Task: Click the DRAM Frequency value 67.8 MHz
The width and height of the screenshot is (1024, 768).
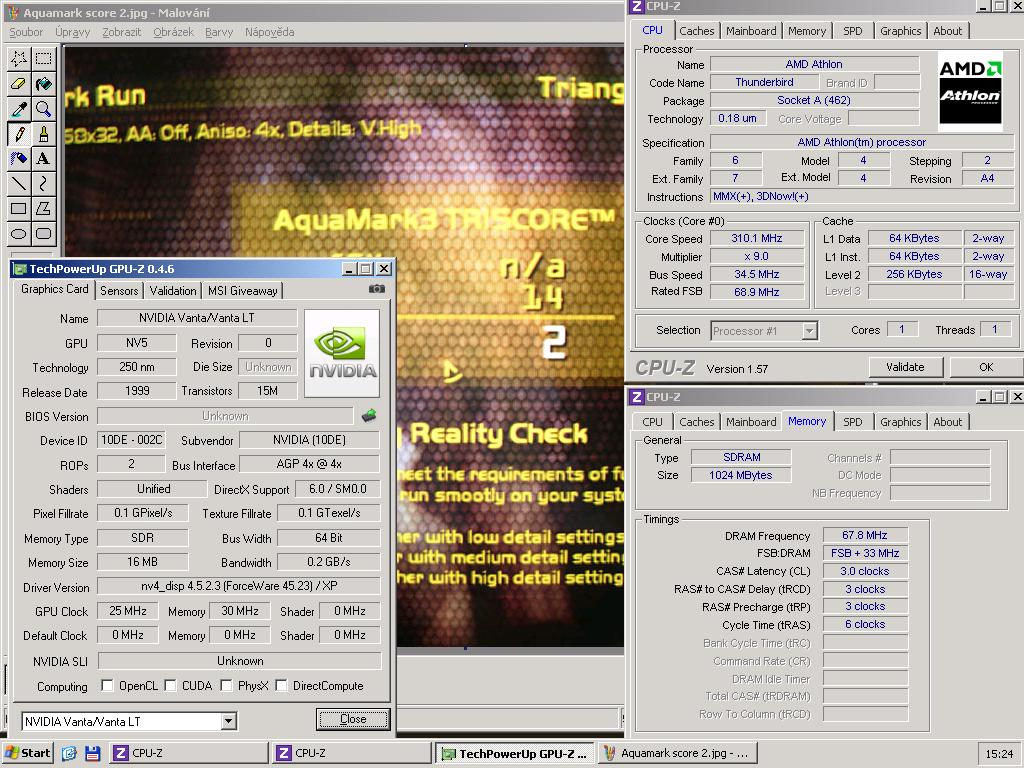Action: (x=865, y=536)
